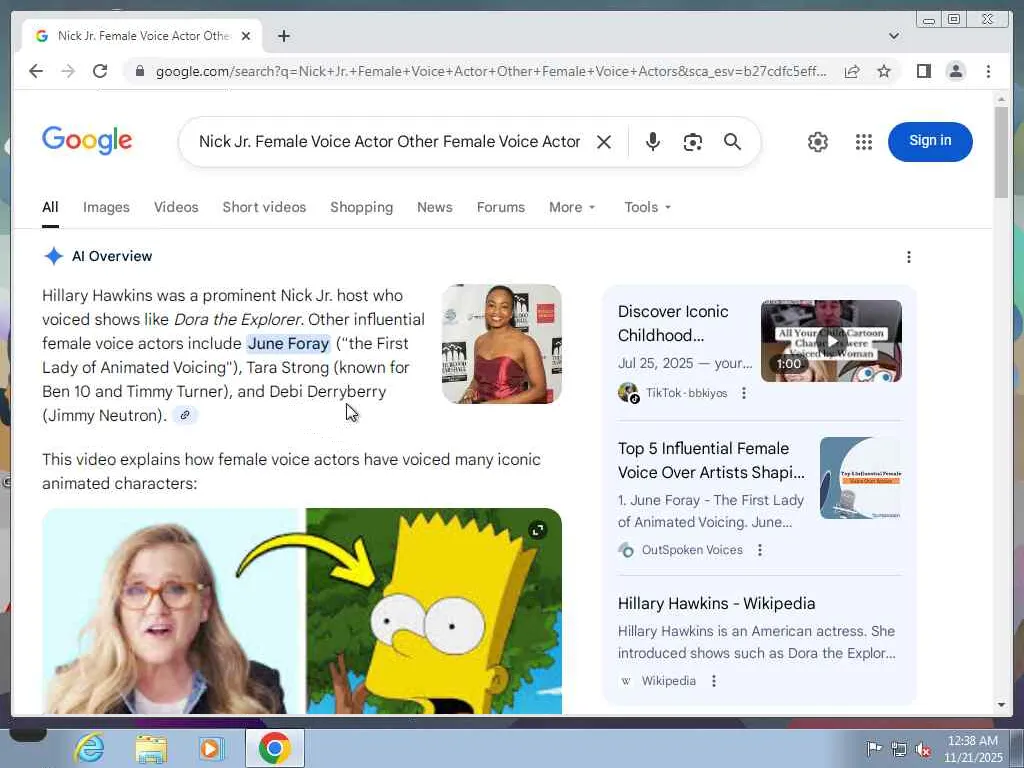This screenshot has width=1024, height=768.
Task: Open Windows Media Player taskbar icon
Action: pos(211,748)
